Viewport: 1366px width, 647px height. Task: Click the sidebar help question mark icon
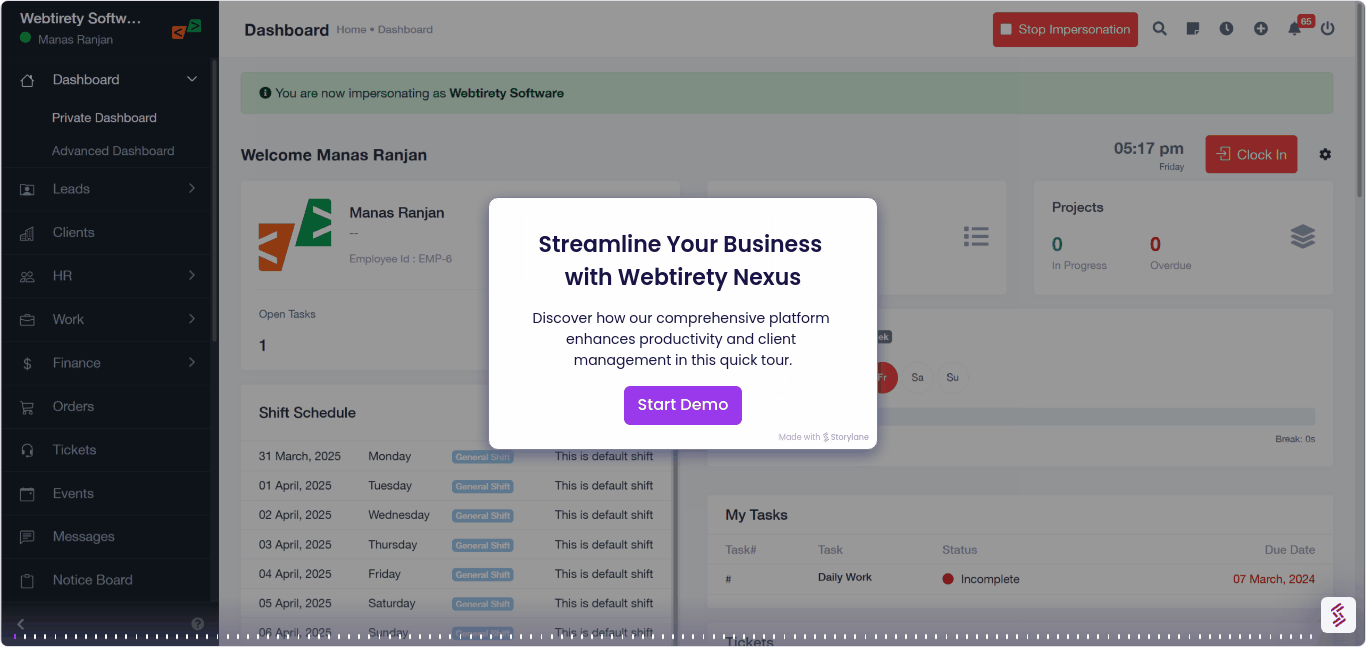point(198,624)
